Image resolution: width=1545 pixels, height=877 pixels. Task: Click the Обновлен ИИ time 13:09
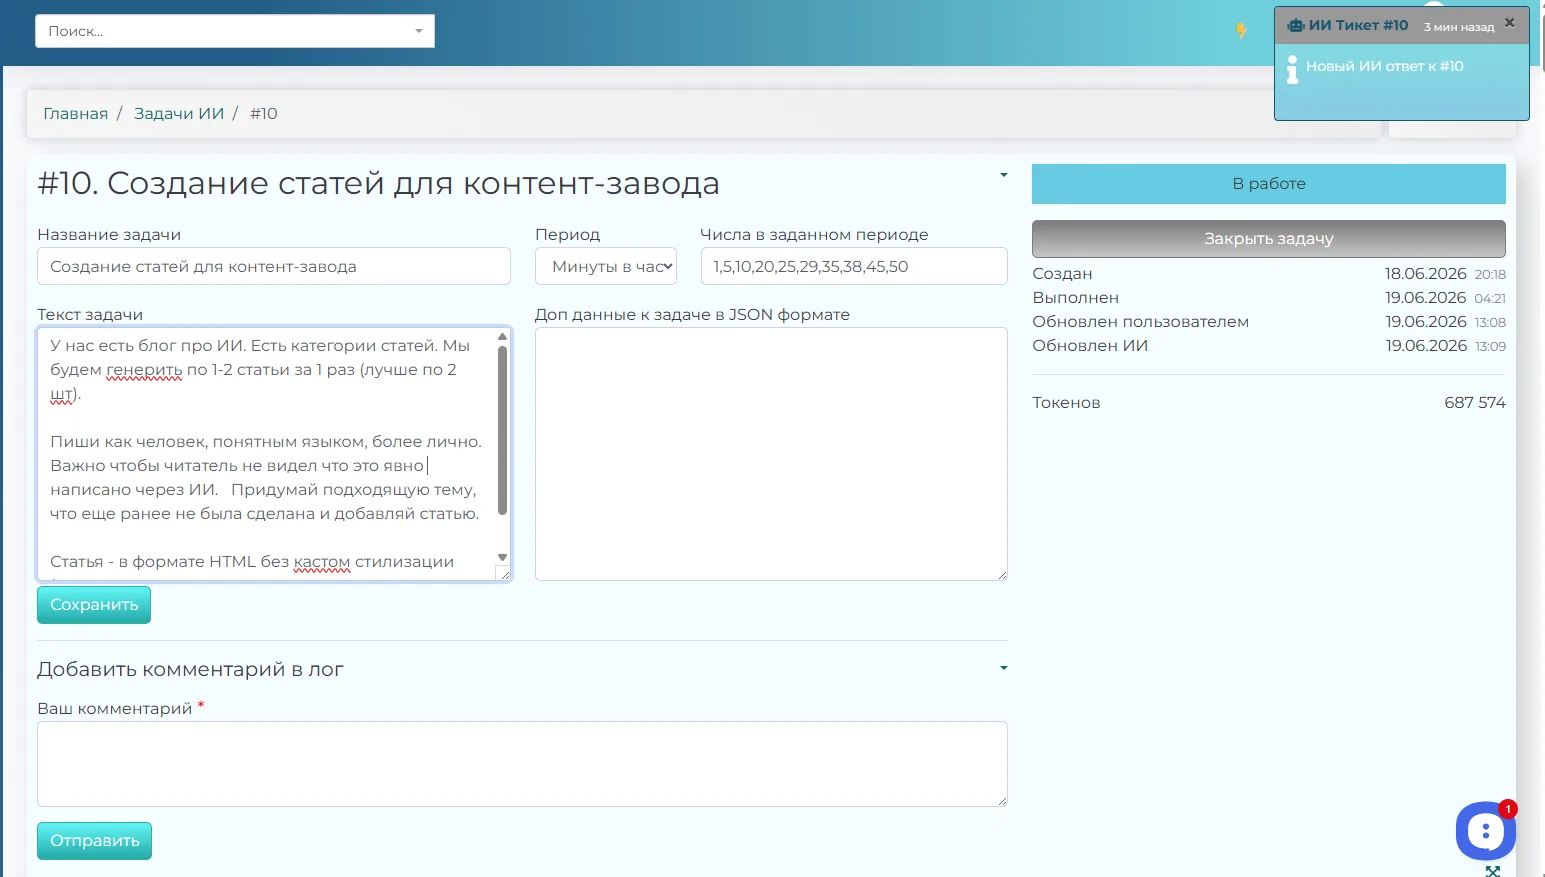(x=1490, y=346)
